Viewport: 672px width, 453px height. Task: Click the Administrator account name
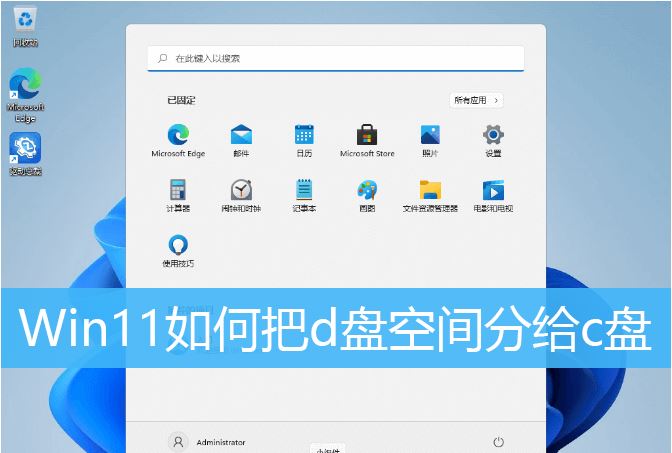(x=221, y=442)
